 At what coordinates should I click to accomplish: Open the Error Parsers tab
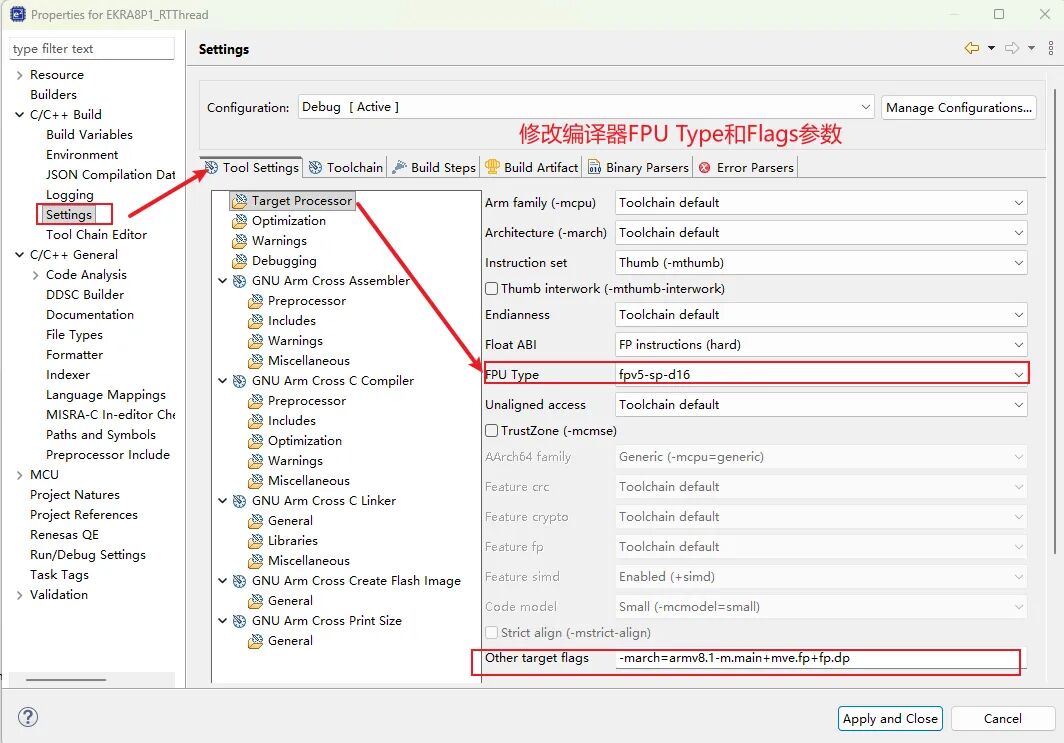tap(746, 167)
